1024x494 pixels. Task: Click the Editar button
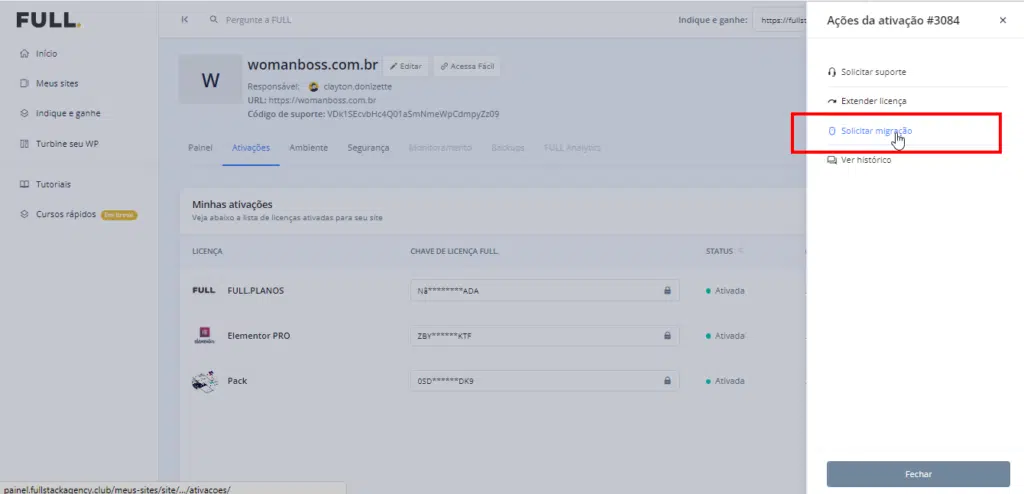click(x=406, y=66)
